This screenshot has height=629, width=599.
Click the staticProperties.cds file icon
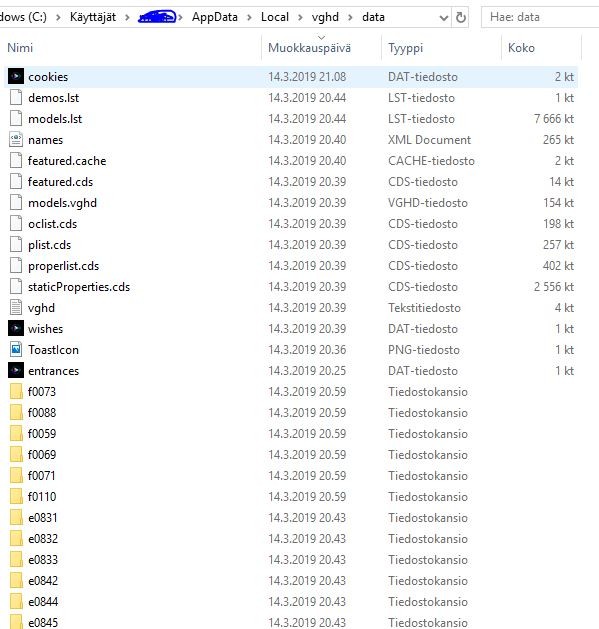point(16,286)
